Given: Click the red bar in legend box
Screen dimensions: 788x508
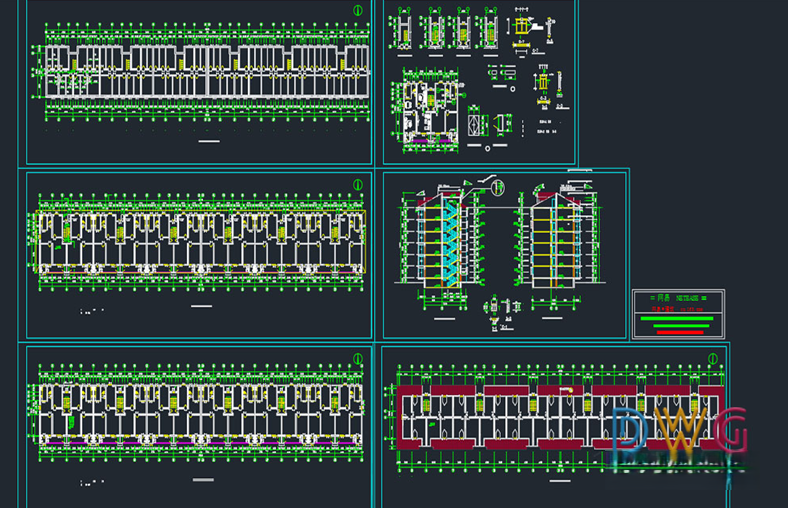Looking at the screenshot, I should point(680,332).
